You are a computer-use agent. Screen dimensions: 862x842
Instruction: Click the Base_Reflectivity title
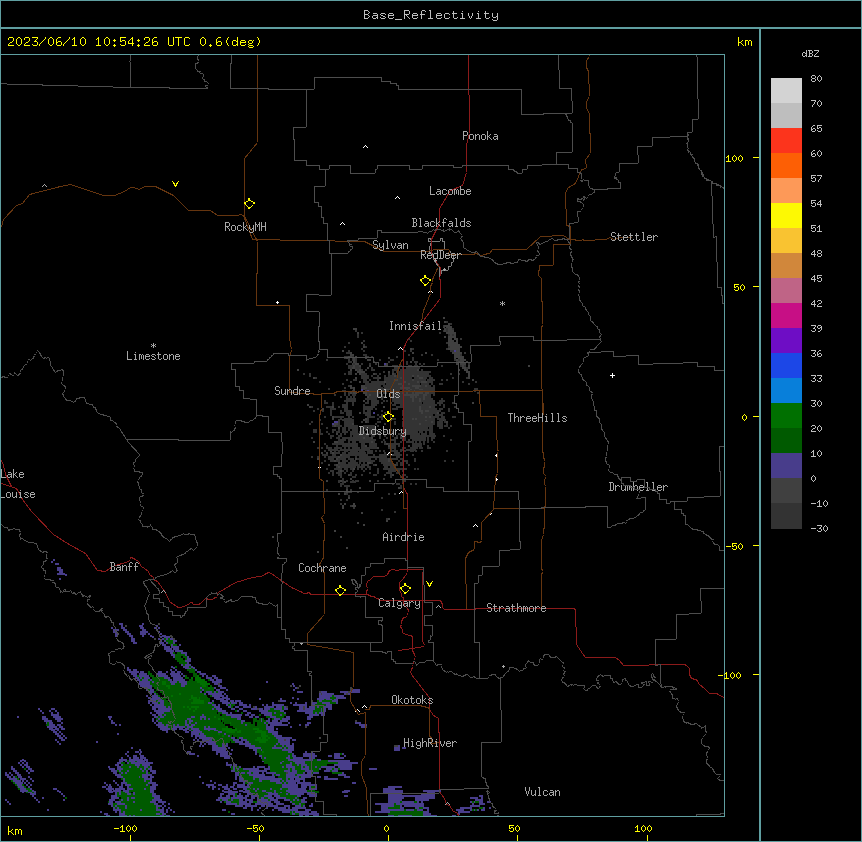point(431,15)
